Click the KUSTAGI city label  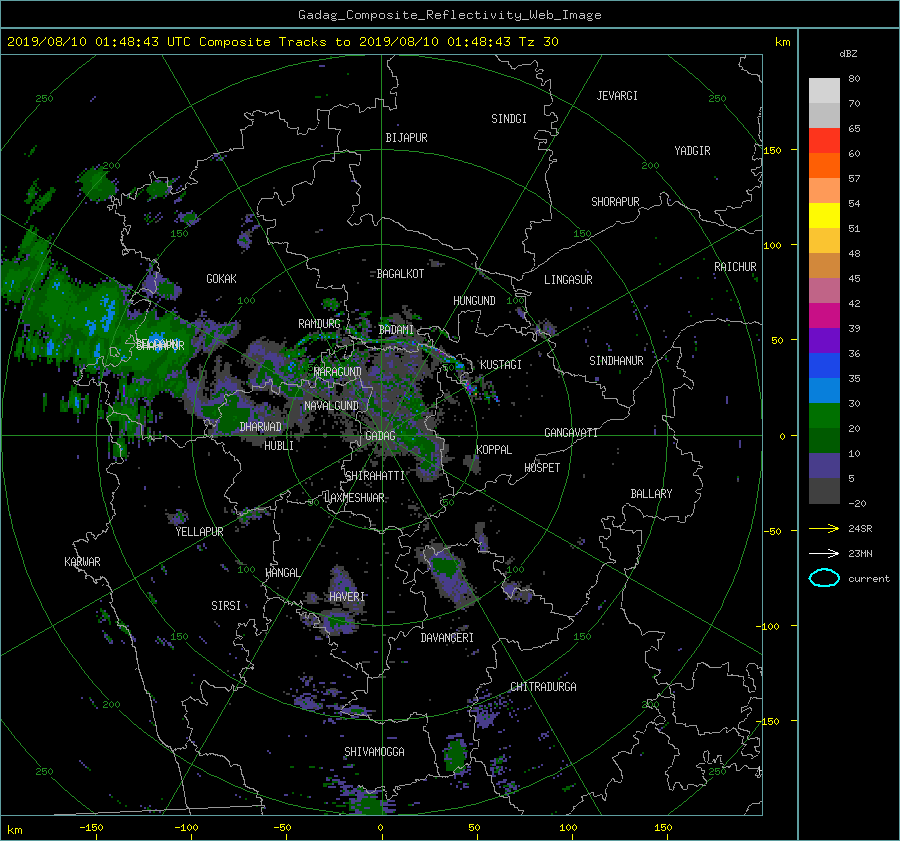(x=501, y=365)
